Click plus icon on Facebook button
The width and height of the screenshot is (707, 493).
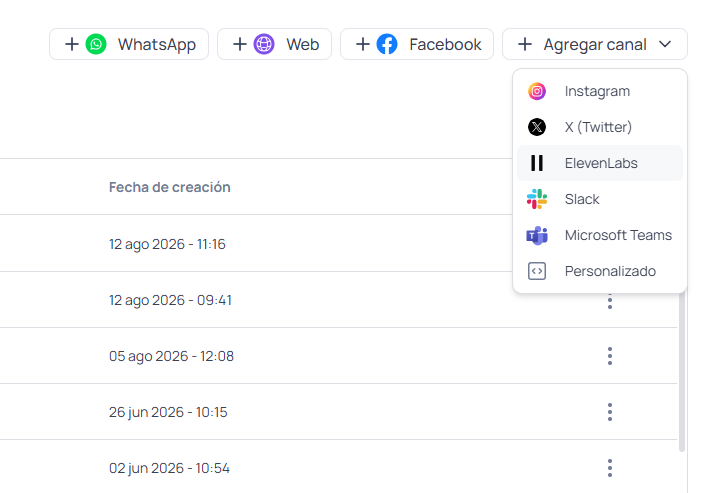363,44
